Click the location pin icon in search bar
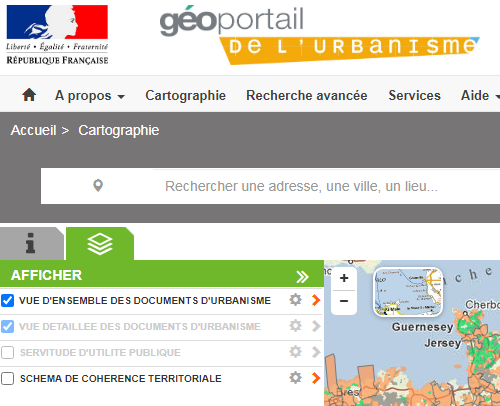 (x=98, y=186)
